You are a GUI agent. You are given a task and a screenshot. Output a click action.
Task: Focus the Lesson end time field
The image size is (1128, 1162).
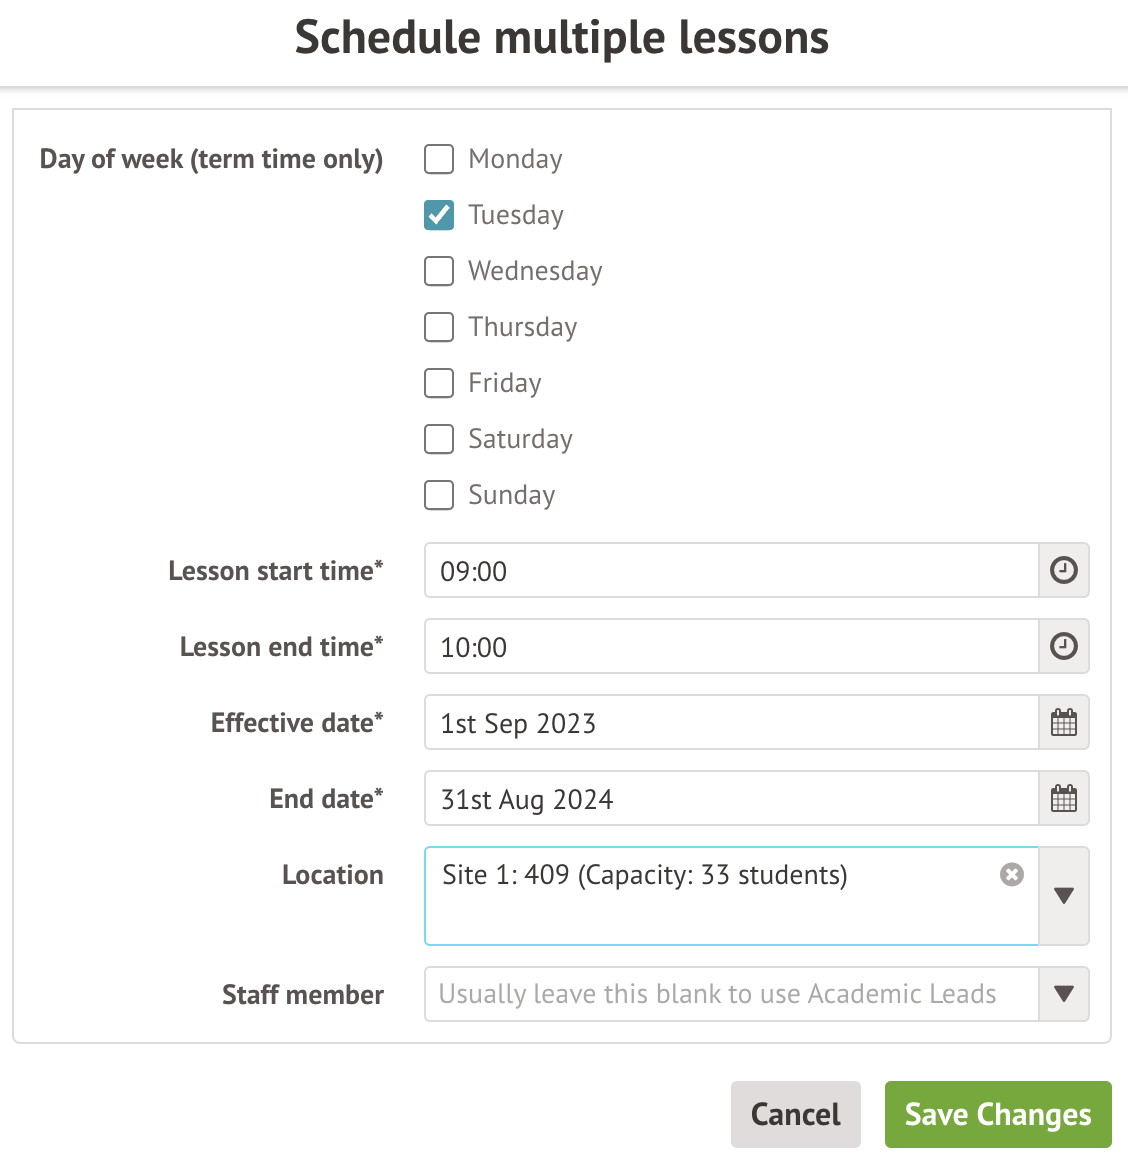pos(731,647)
